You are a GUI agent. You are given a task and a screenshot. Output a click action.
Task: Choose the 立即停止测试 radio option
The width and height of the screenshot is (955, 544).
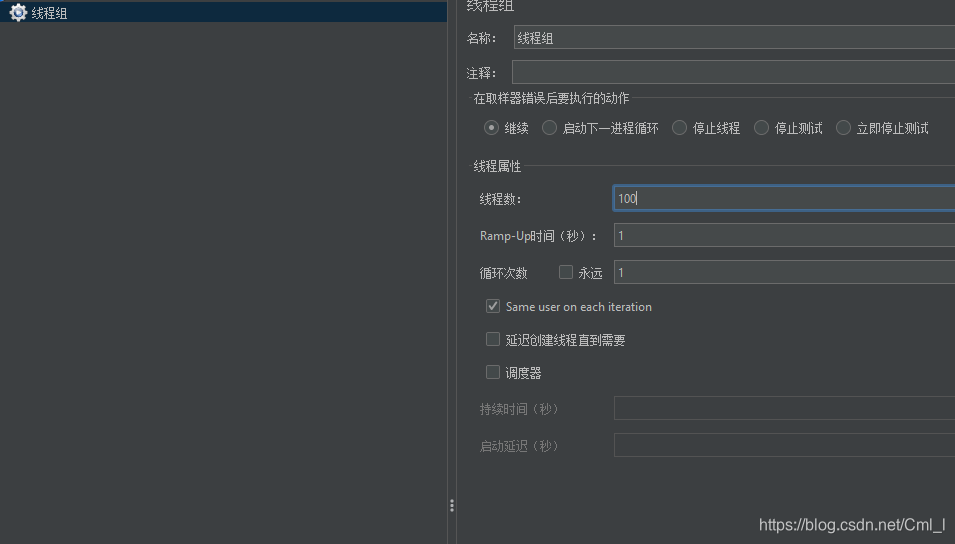click(x=844, y=128)
